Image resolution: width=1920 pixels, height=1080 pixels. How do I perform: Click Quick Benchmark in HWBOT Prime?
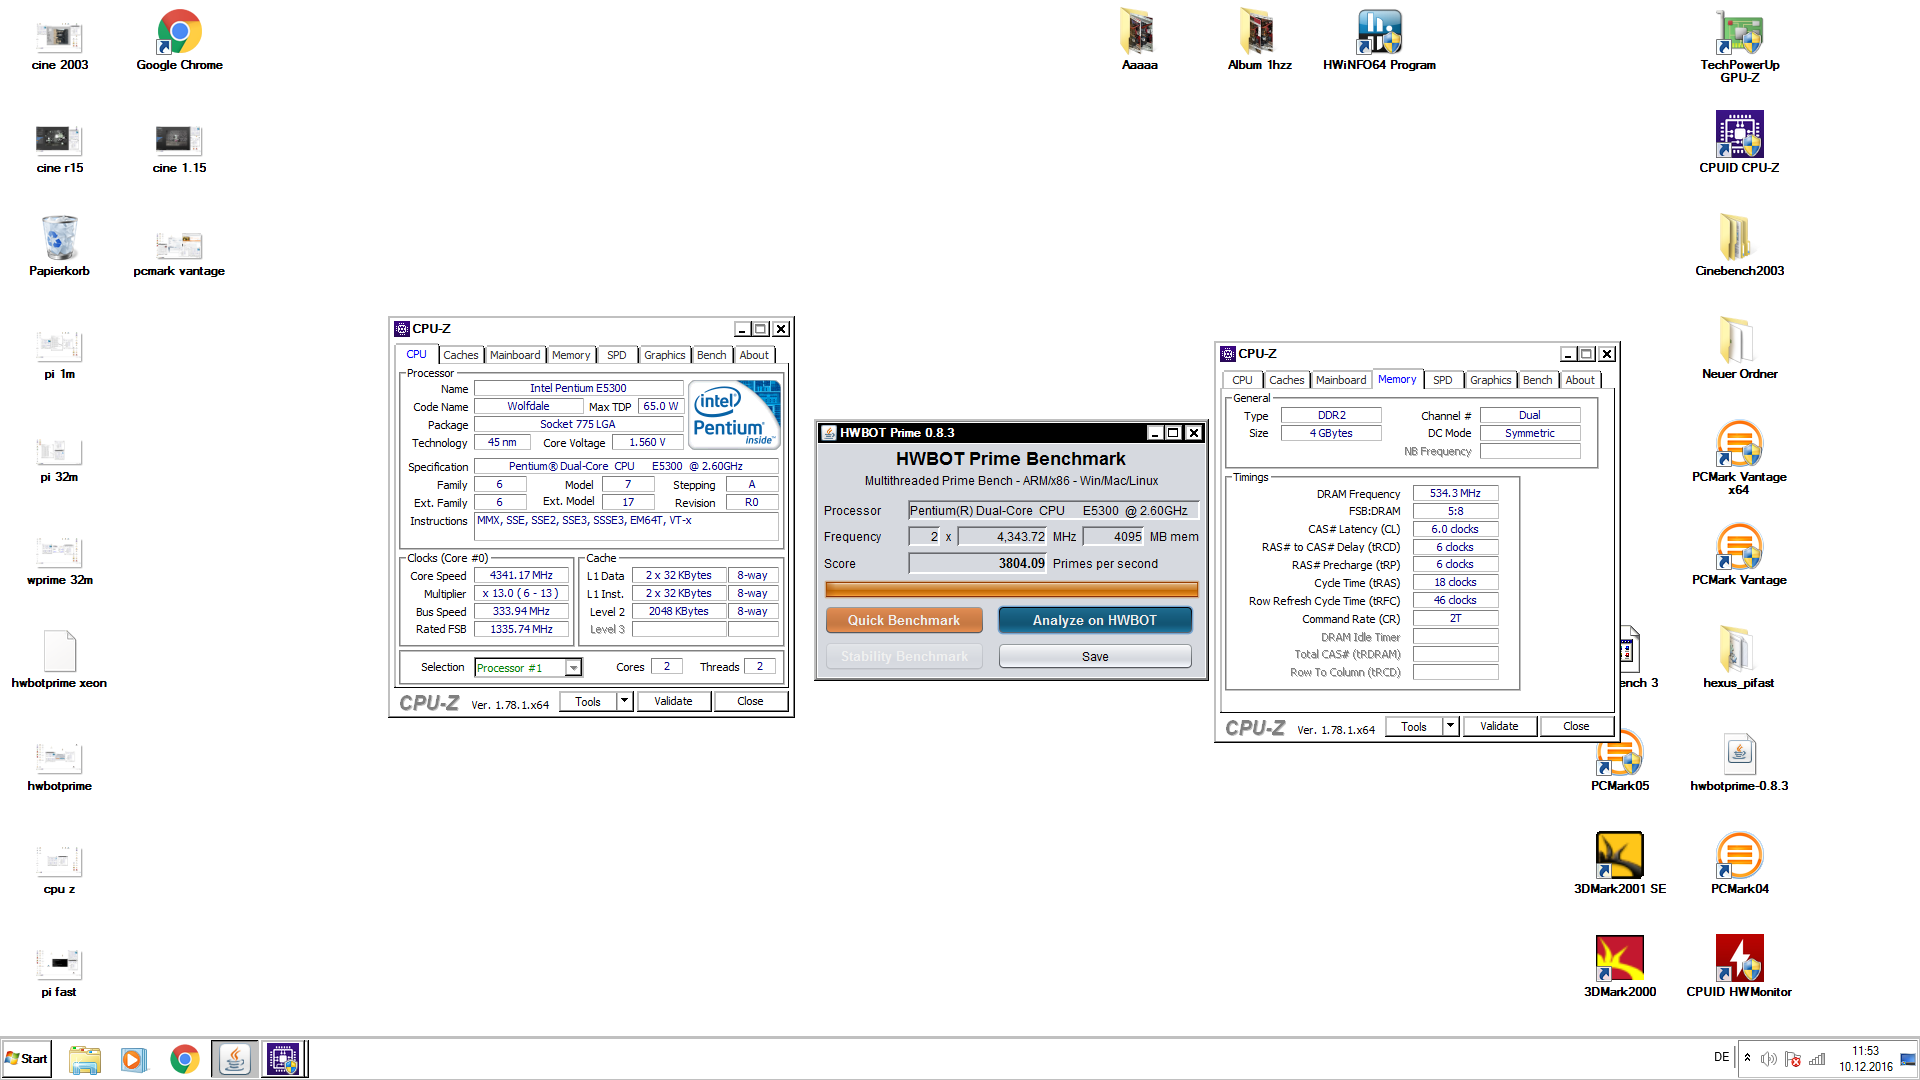click(x=904, y=620)
